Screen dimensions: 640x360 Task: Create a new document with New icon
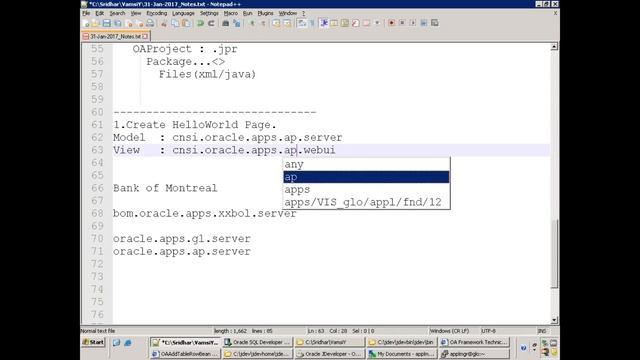click(85, 23)
